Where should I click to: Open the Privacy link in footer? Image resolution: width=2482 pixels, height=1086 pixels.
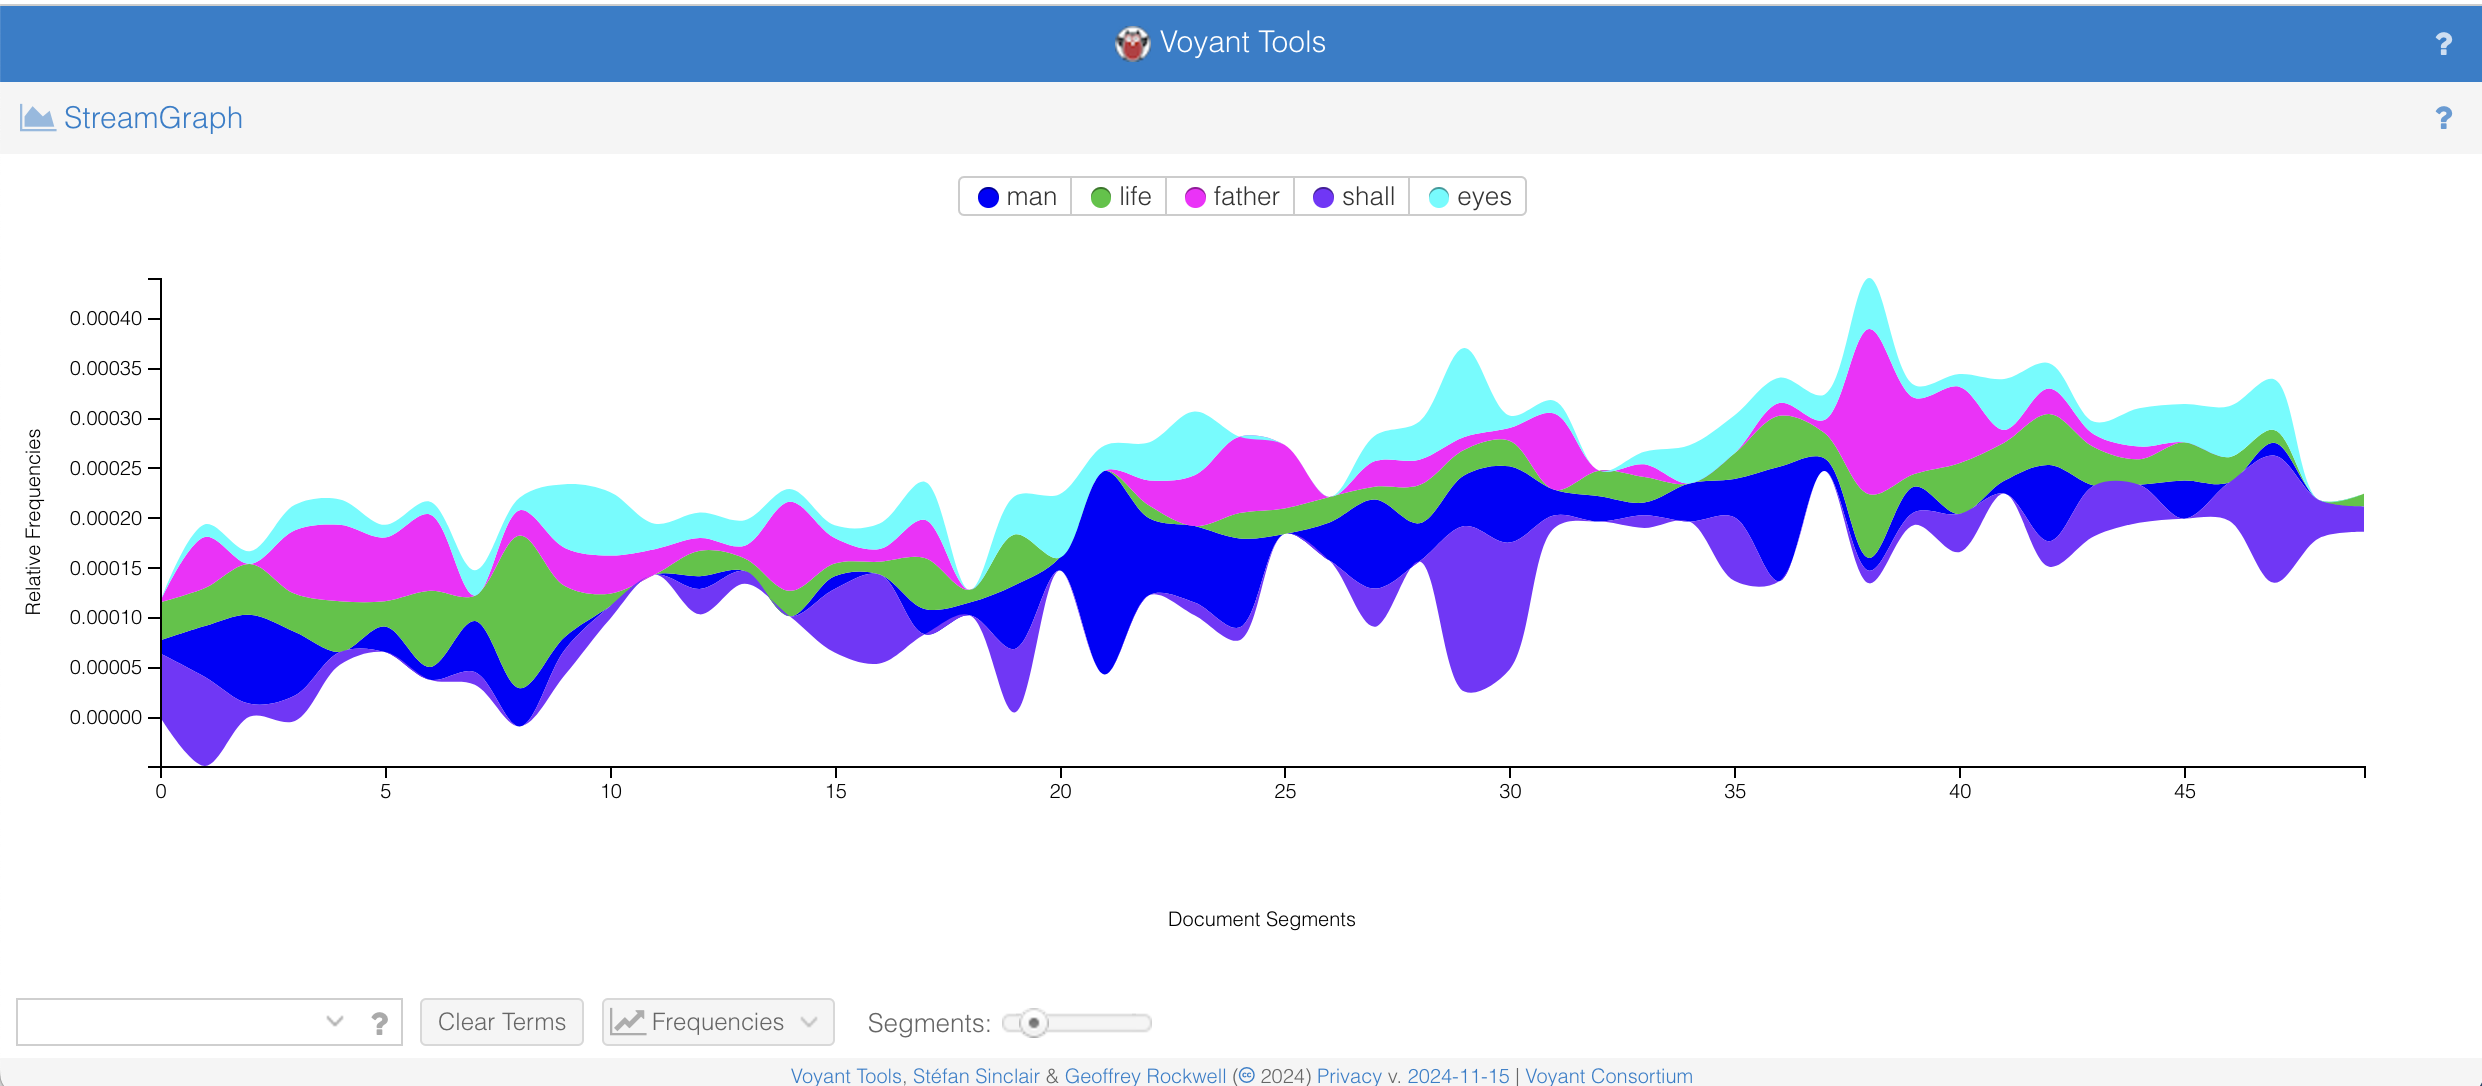[1348, 1076]
